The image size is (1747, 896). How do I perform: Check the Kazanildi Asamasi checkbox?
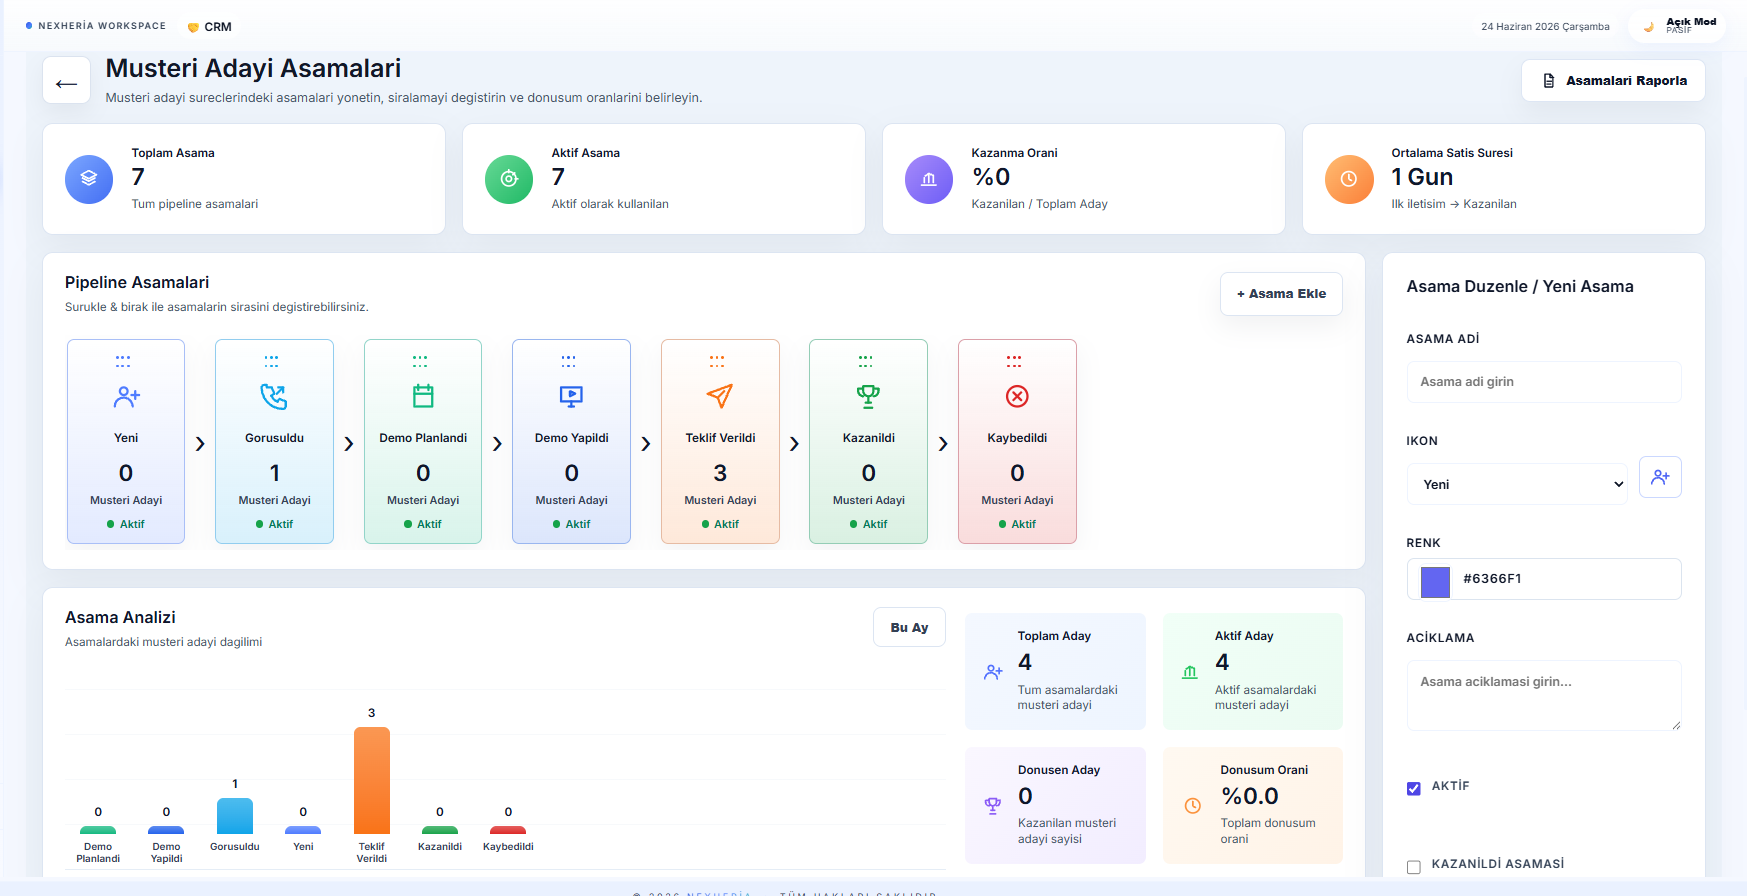coord(1413,867)
